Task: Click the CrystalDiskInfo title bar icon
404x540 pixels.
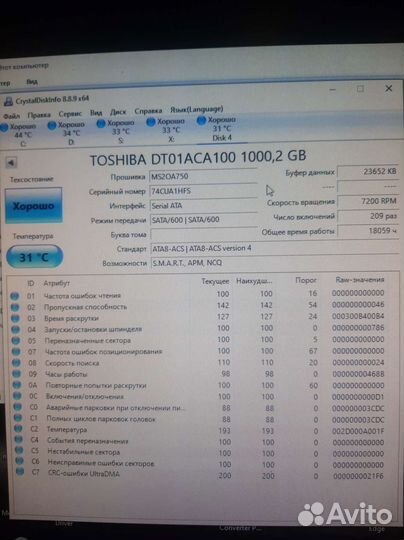Action: tap(8, 101)
